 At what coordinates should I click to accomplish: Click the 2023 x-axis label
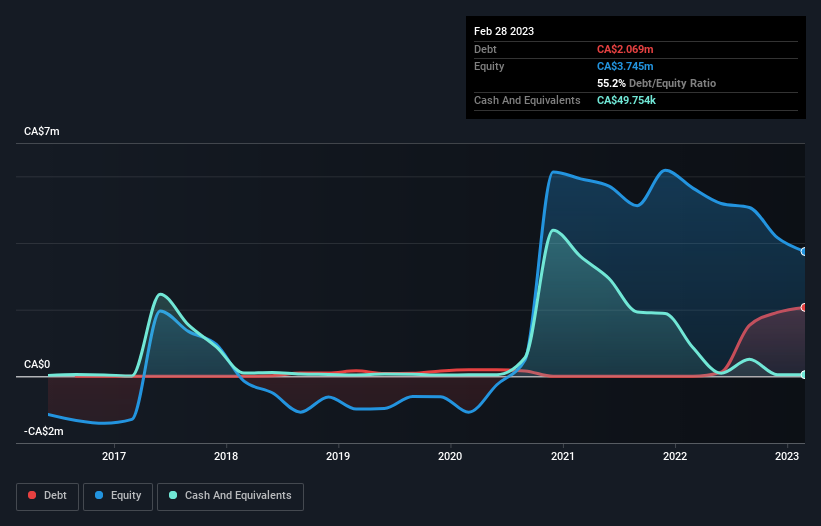coord(786,456)
